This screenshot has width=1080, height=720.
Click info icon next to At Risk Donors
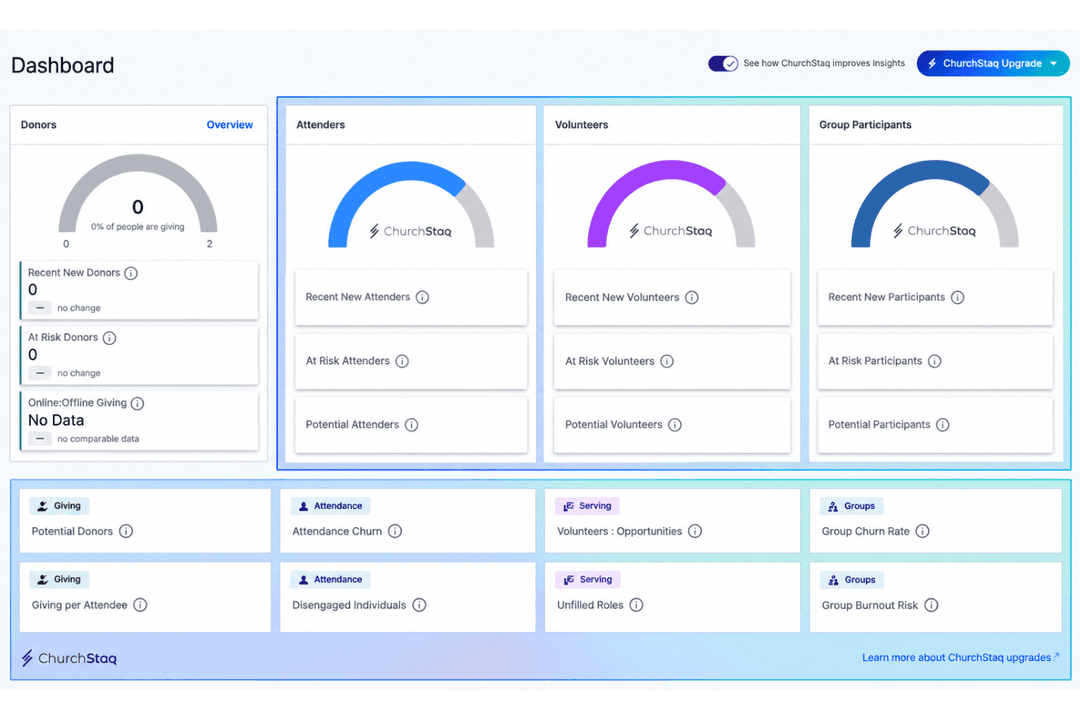pyautogui.click(x=110, y=338)
